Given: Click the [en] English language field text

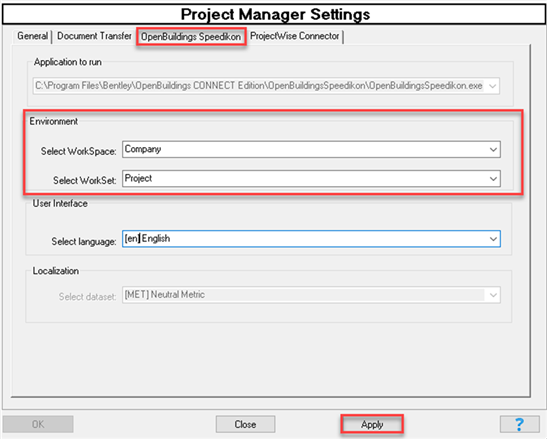Looking at the screenshot, I should [x=147, y=238].
